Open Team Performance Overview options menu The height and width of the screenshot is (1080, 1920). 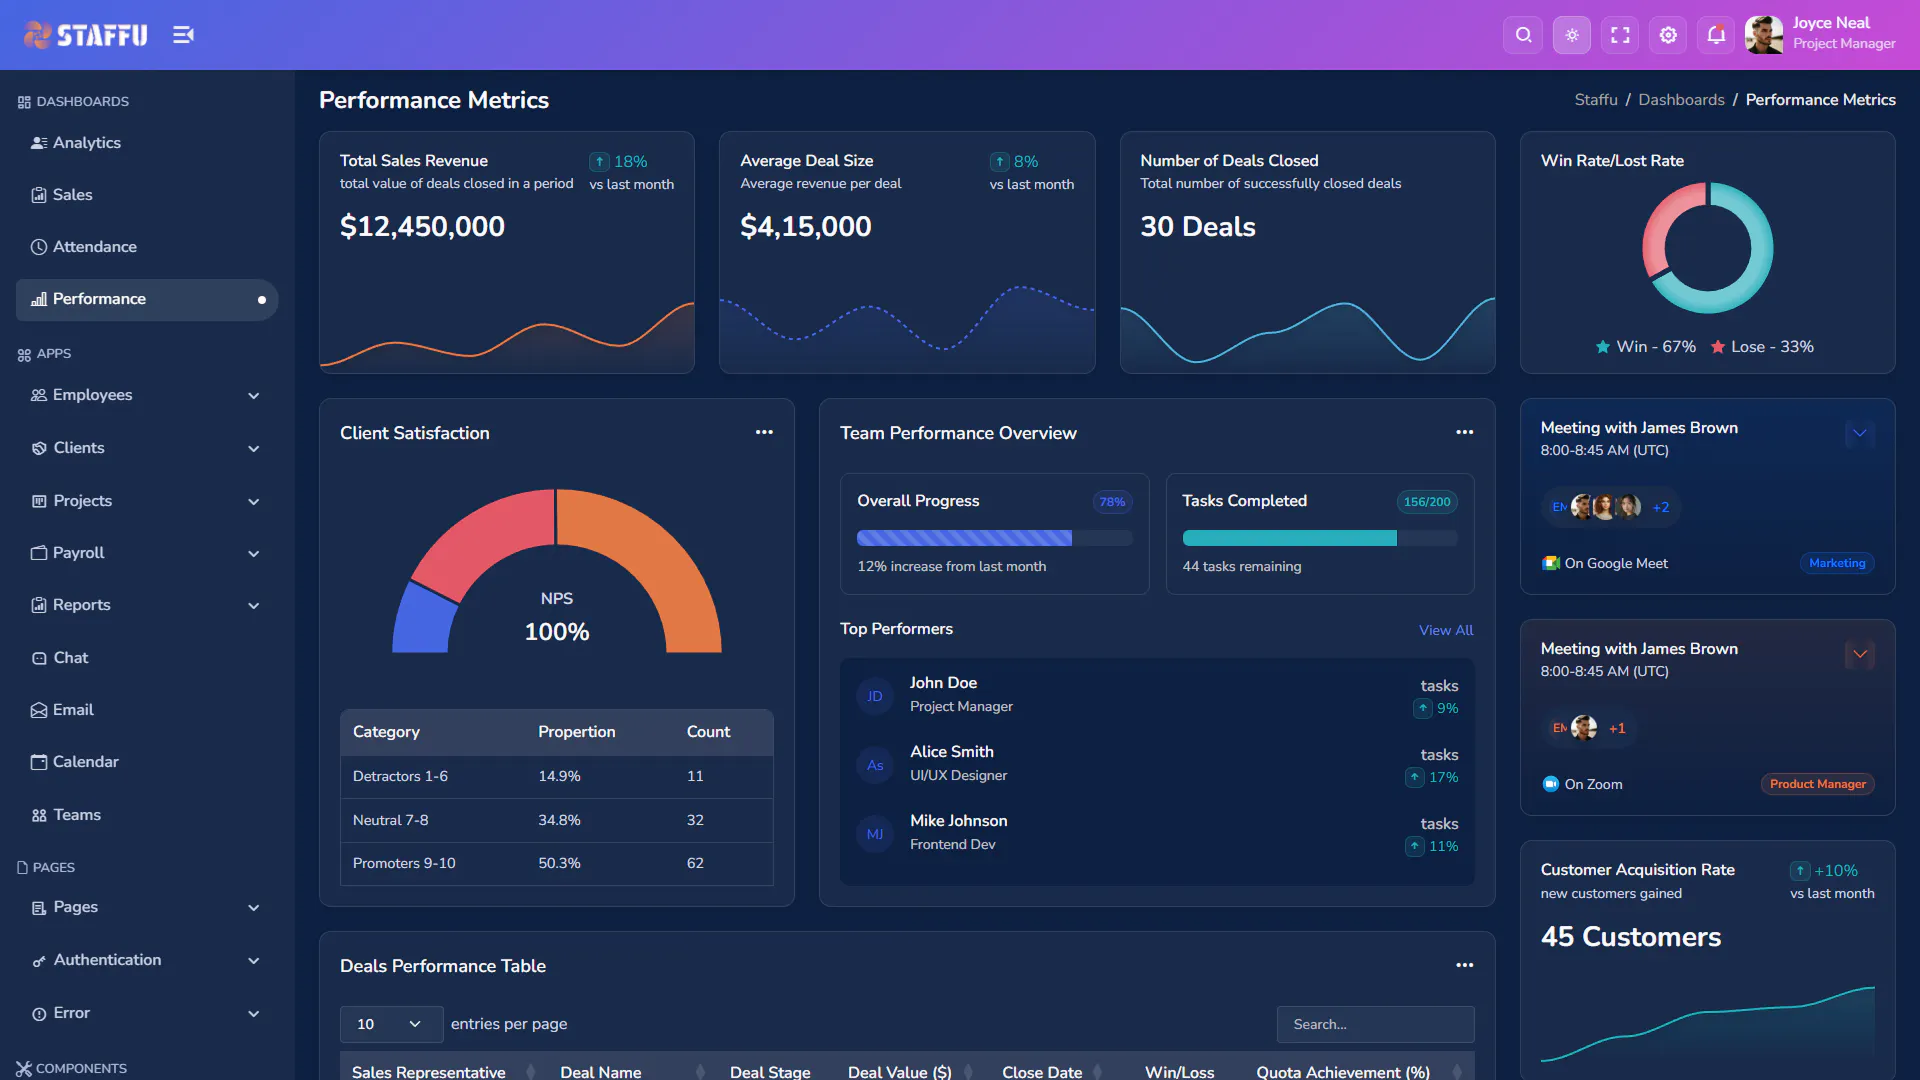(1464, 432)
